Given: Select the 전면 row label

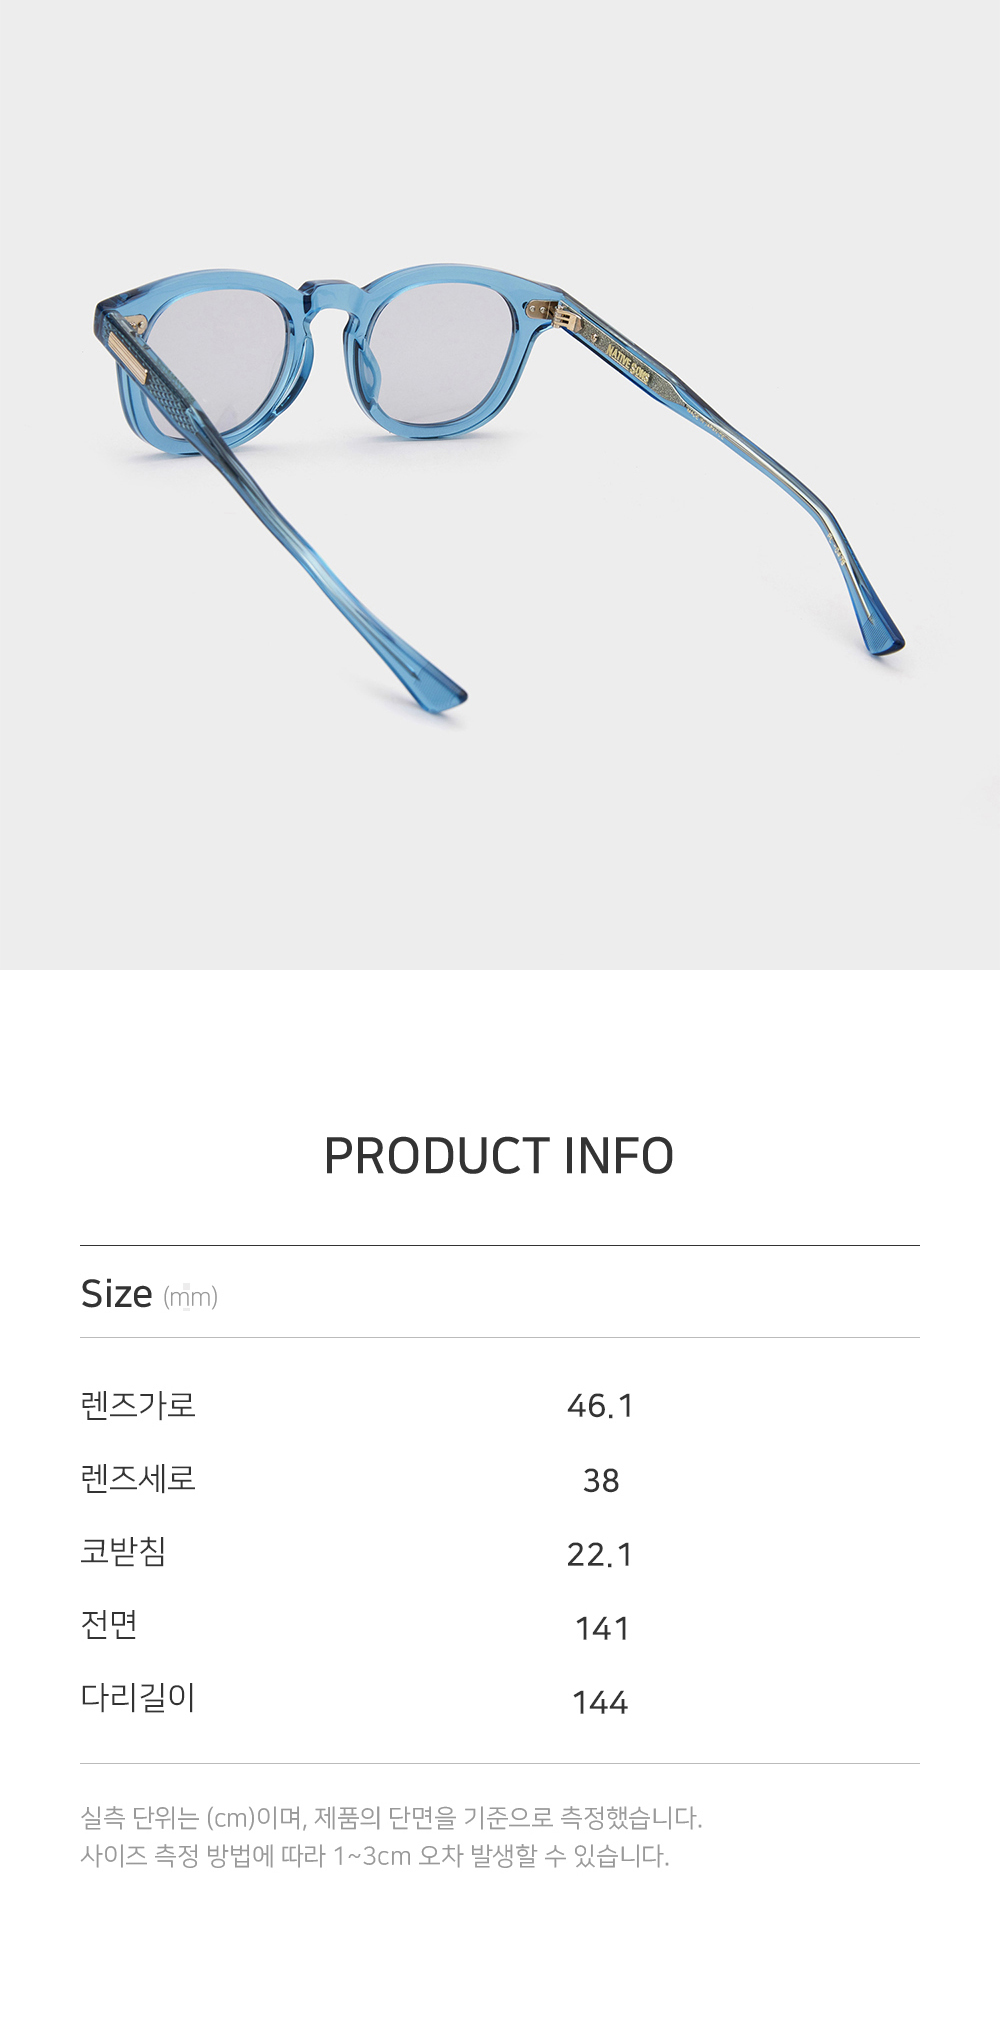Looking at the screenshot, I should 109,1624.
